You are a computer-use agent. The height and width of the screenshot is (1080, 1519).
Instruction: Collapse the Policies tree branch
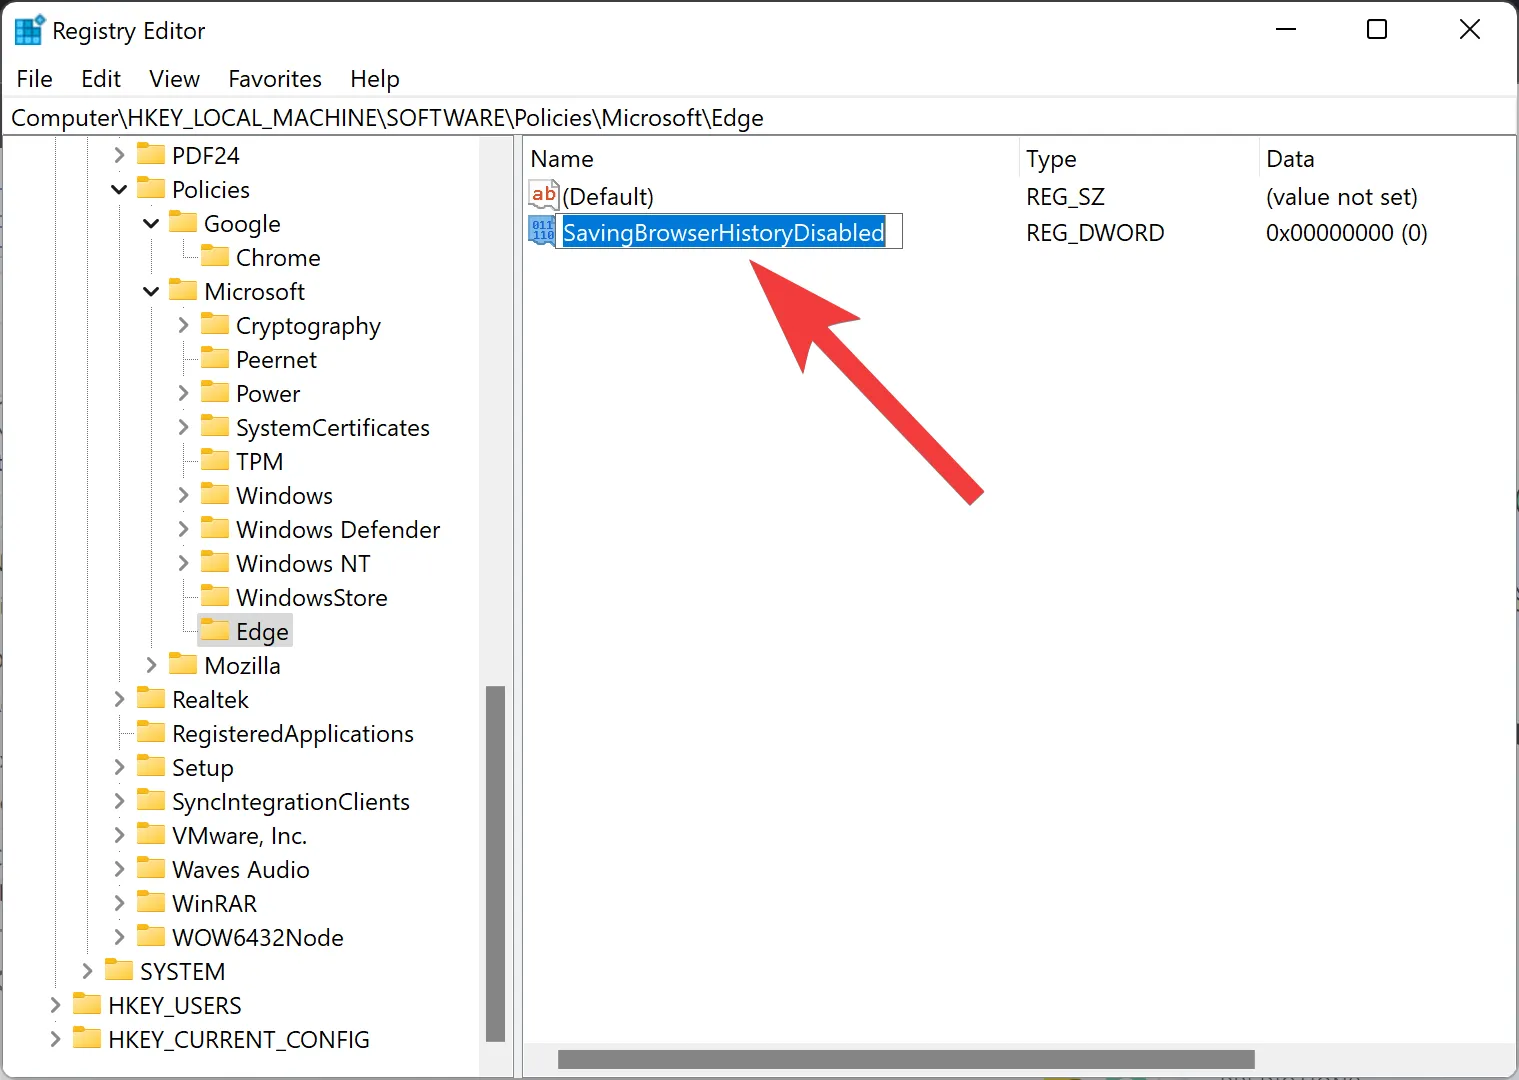coord(118,188)
